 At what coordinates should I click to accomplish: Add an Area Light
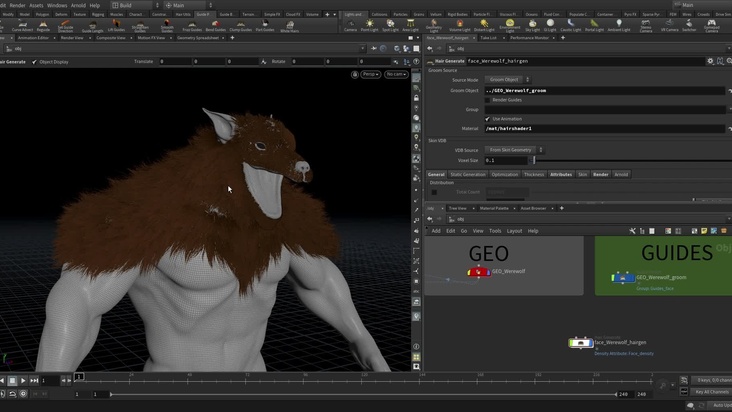410,26
